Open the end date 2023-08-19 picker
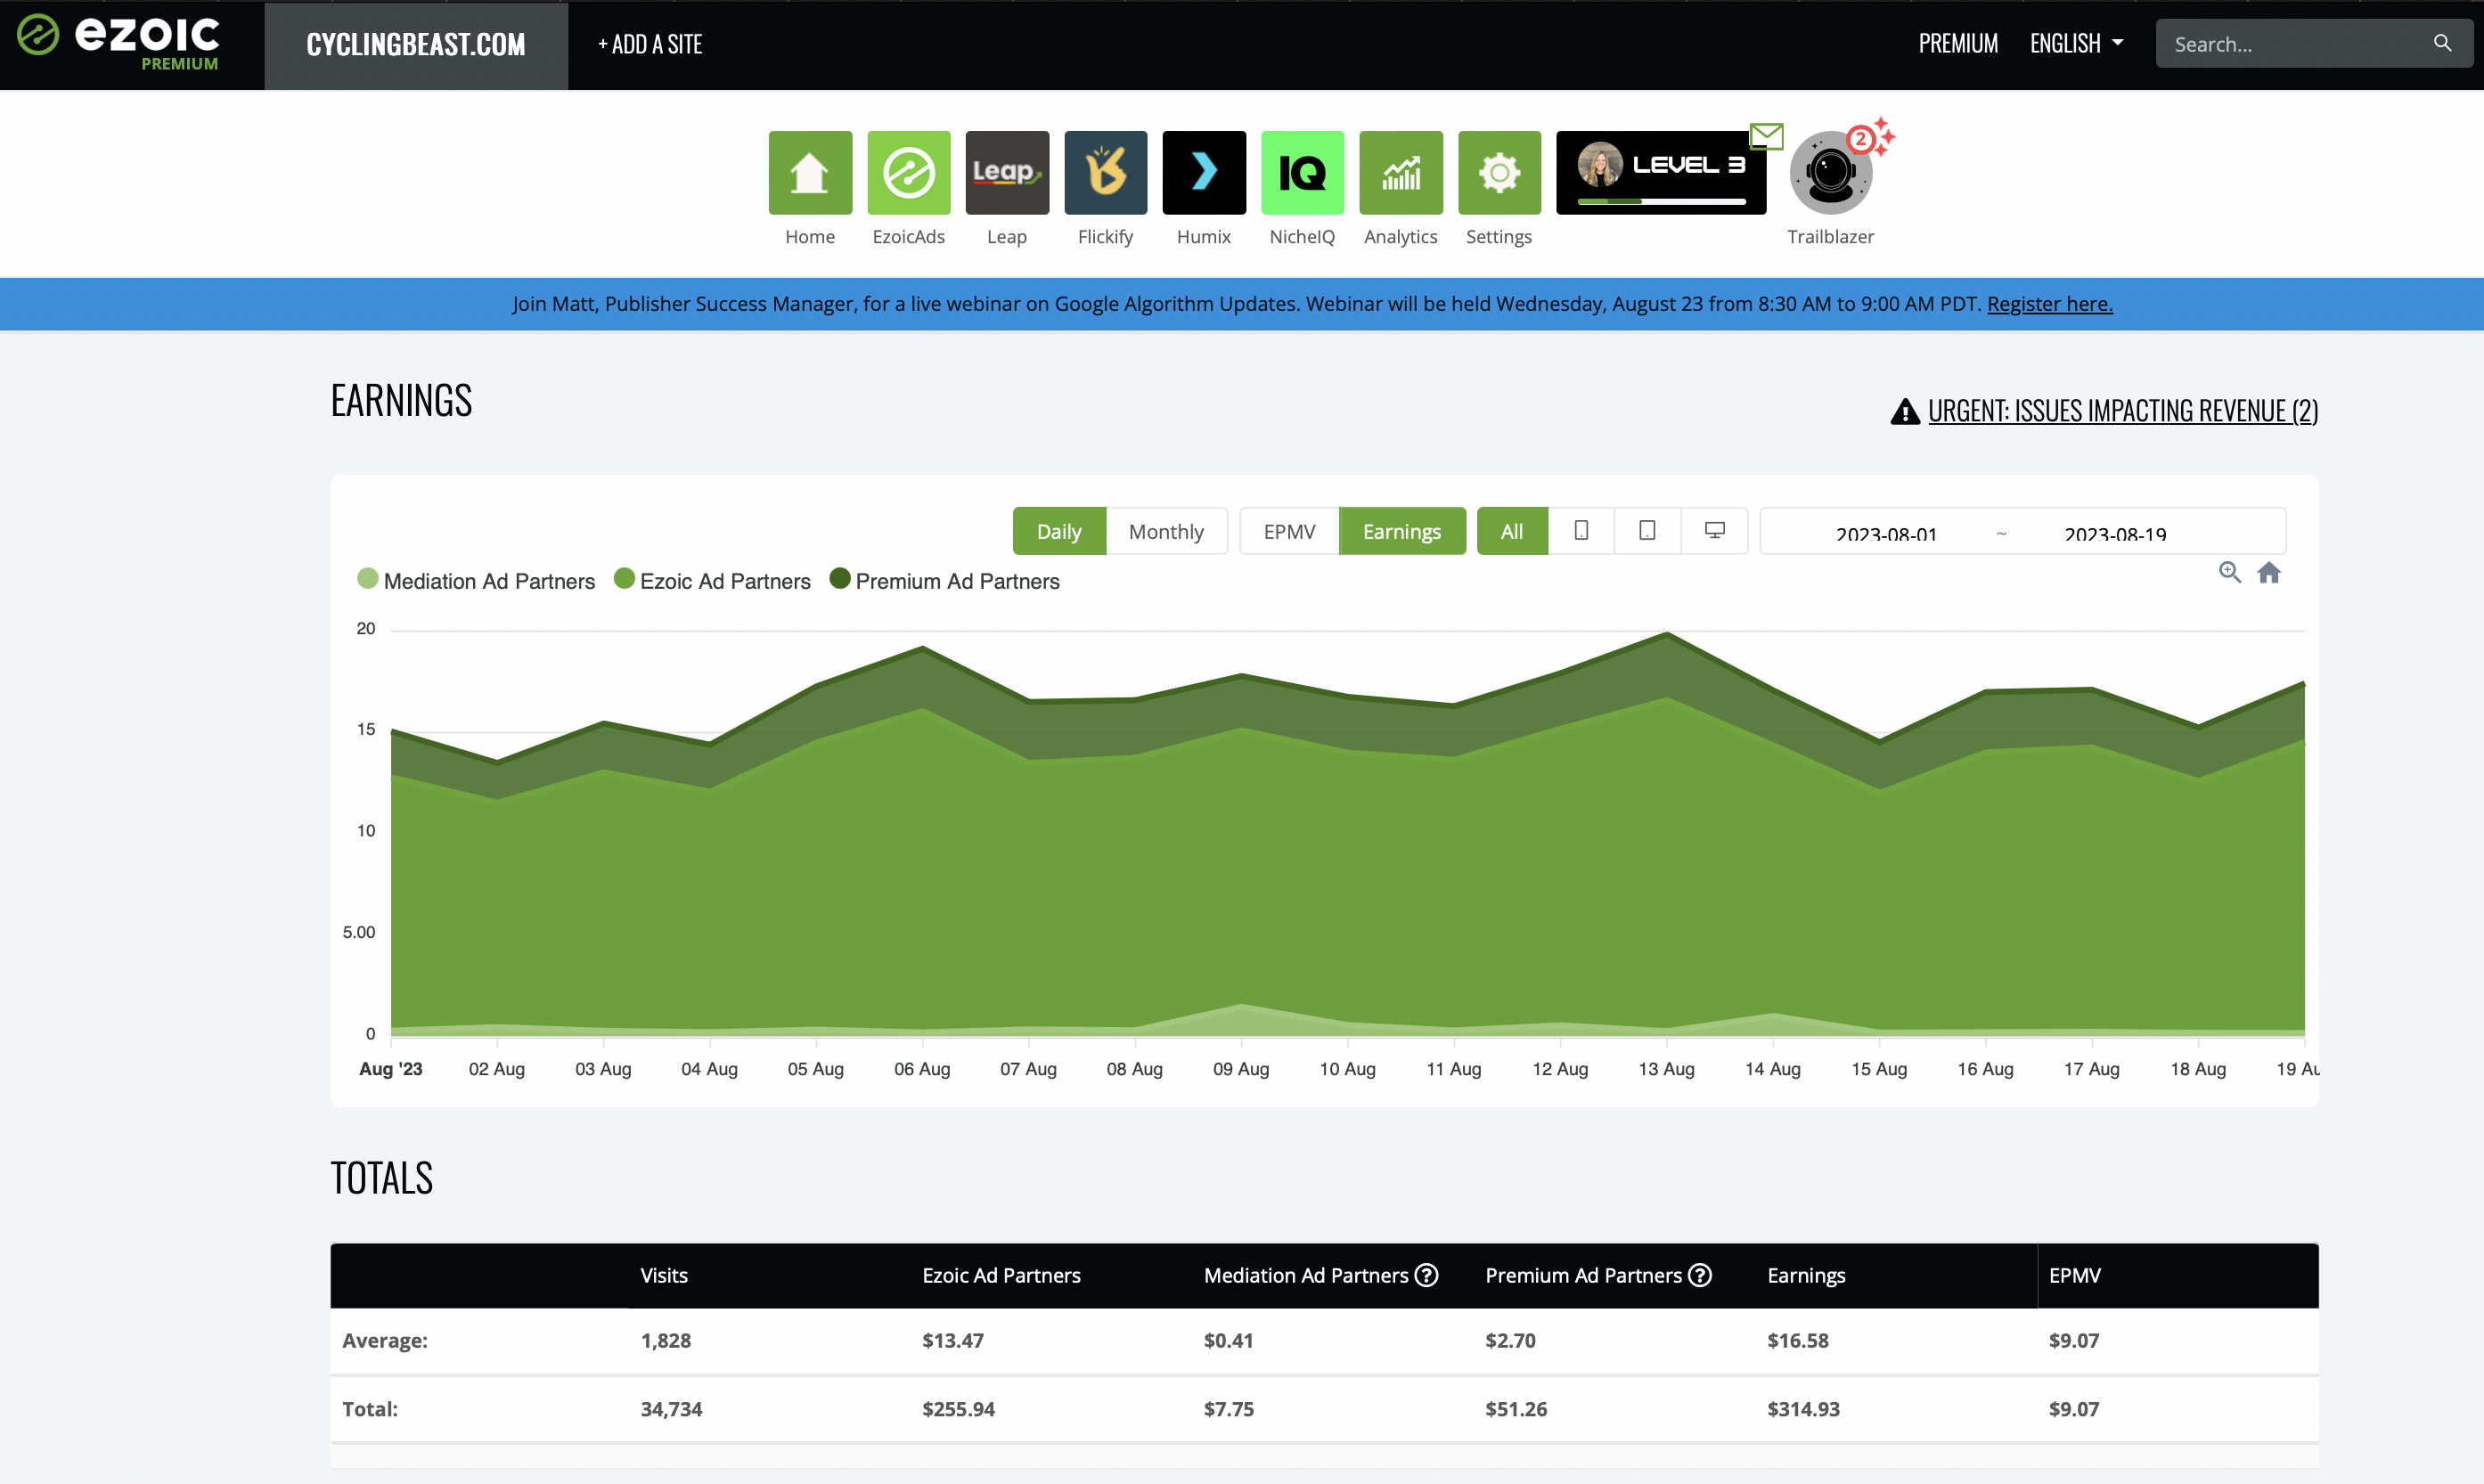 [x=2115, y=533]
